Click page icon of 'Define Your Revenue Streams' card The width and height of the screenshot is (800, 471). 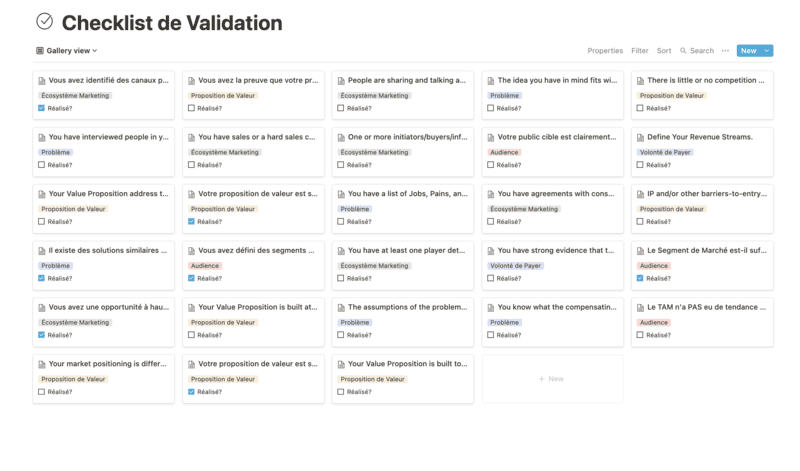pos(640,137)
